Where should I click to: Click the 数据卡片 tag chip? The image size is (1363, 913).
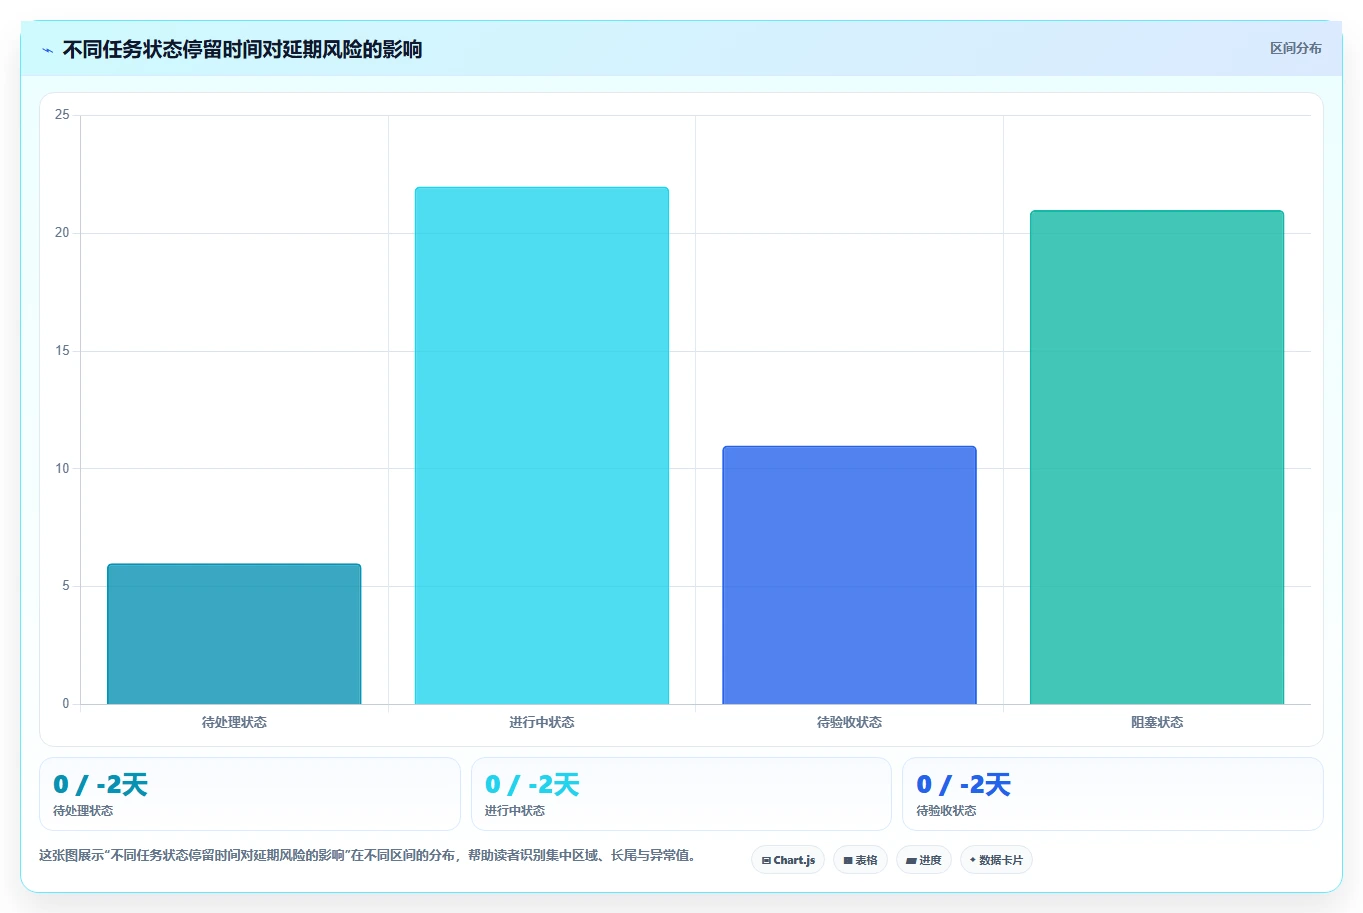996,860
